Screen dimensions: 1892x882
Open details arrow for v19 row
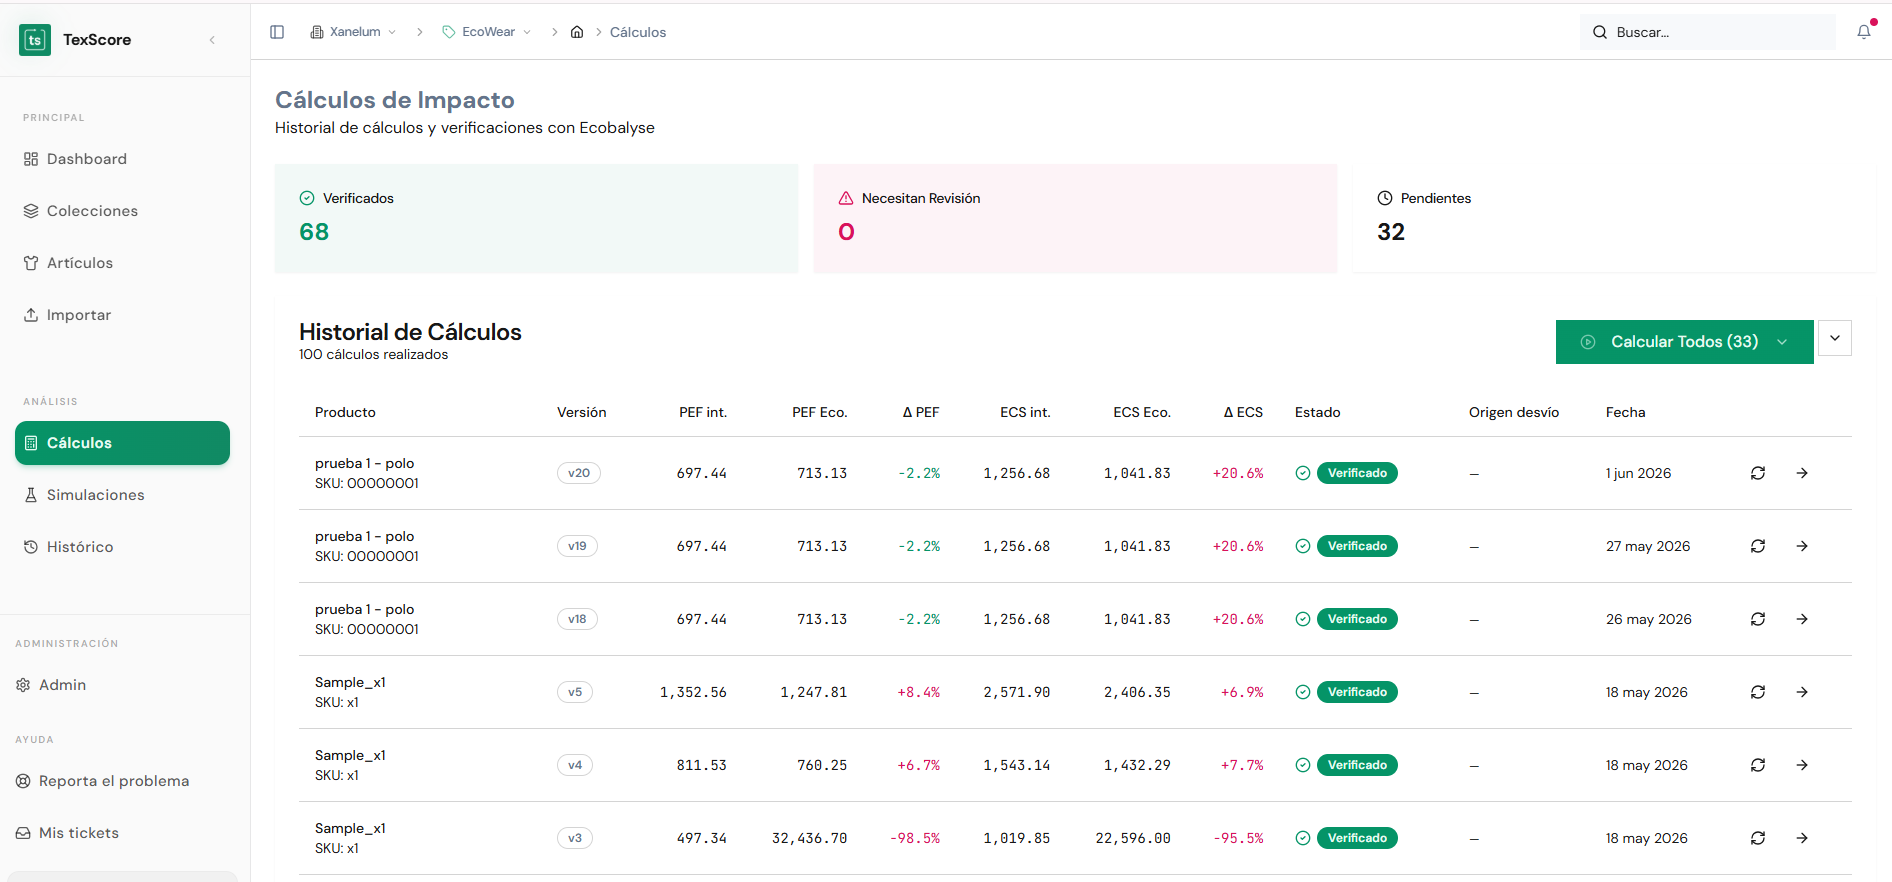[1802, 546]
